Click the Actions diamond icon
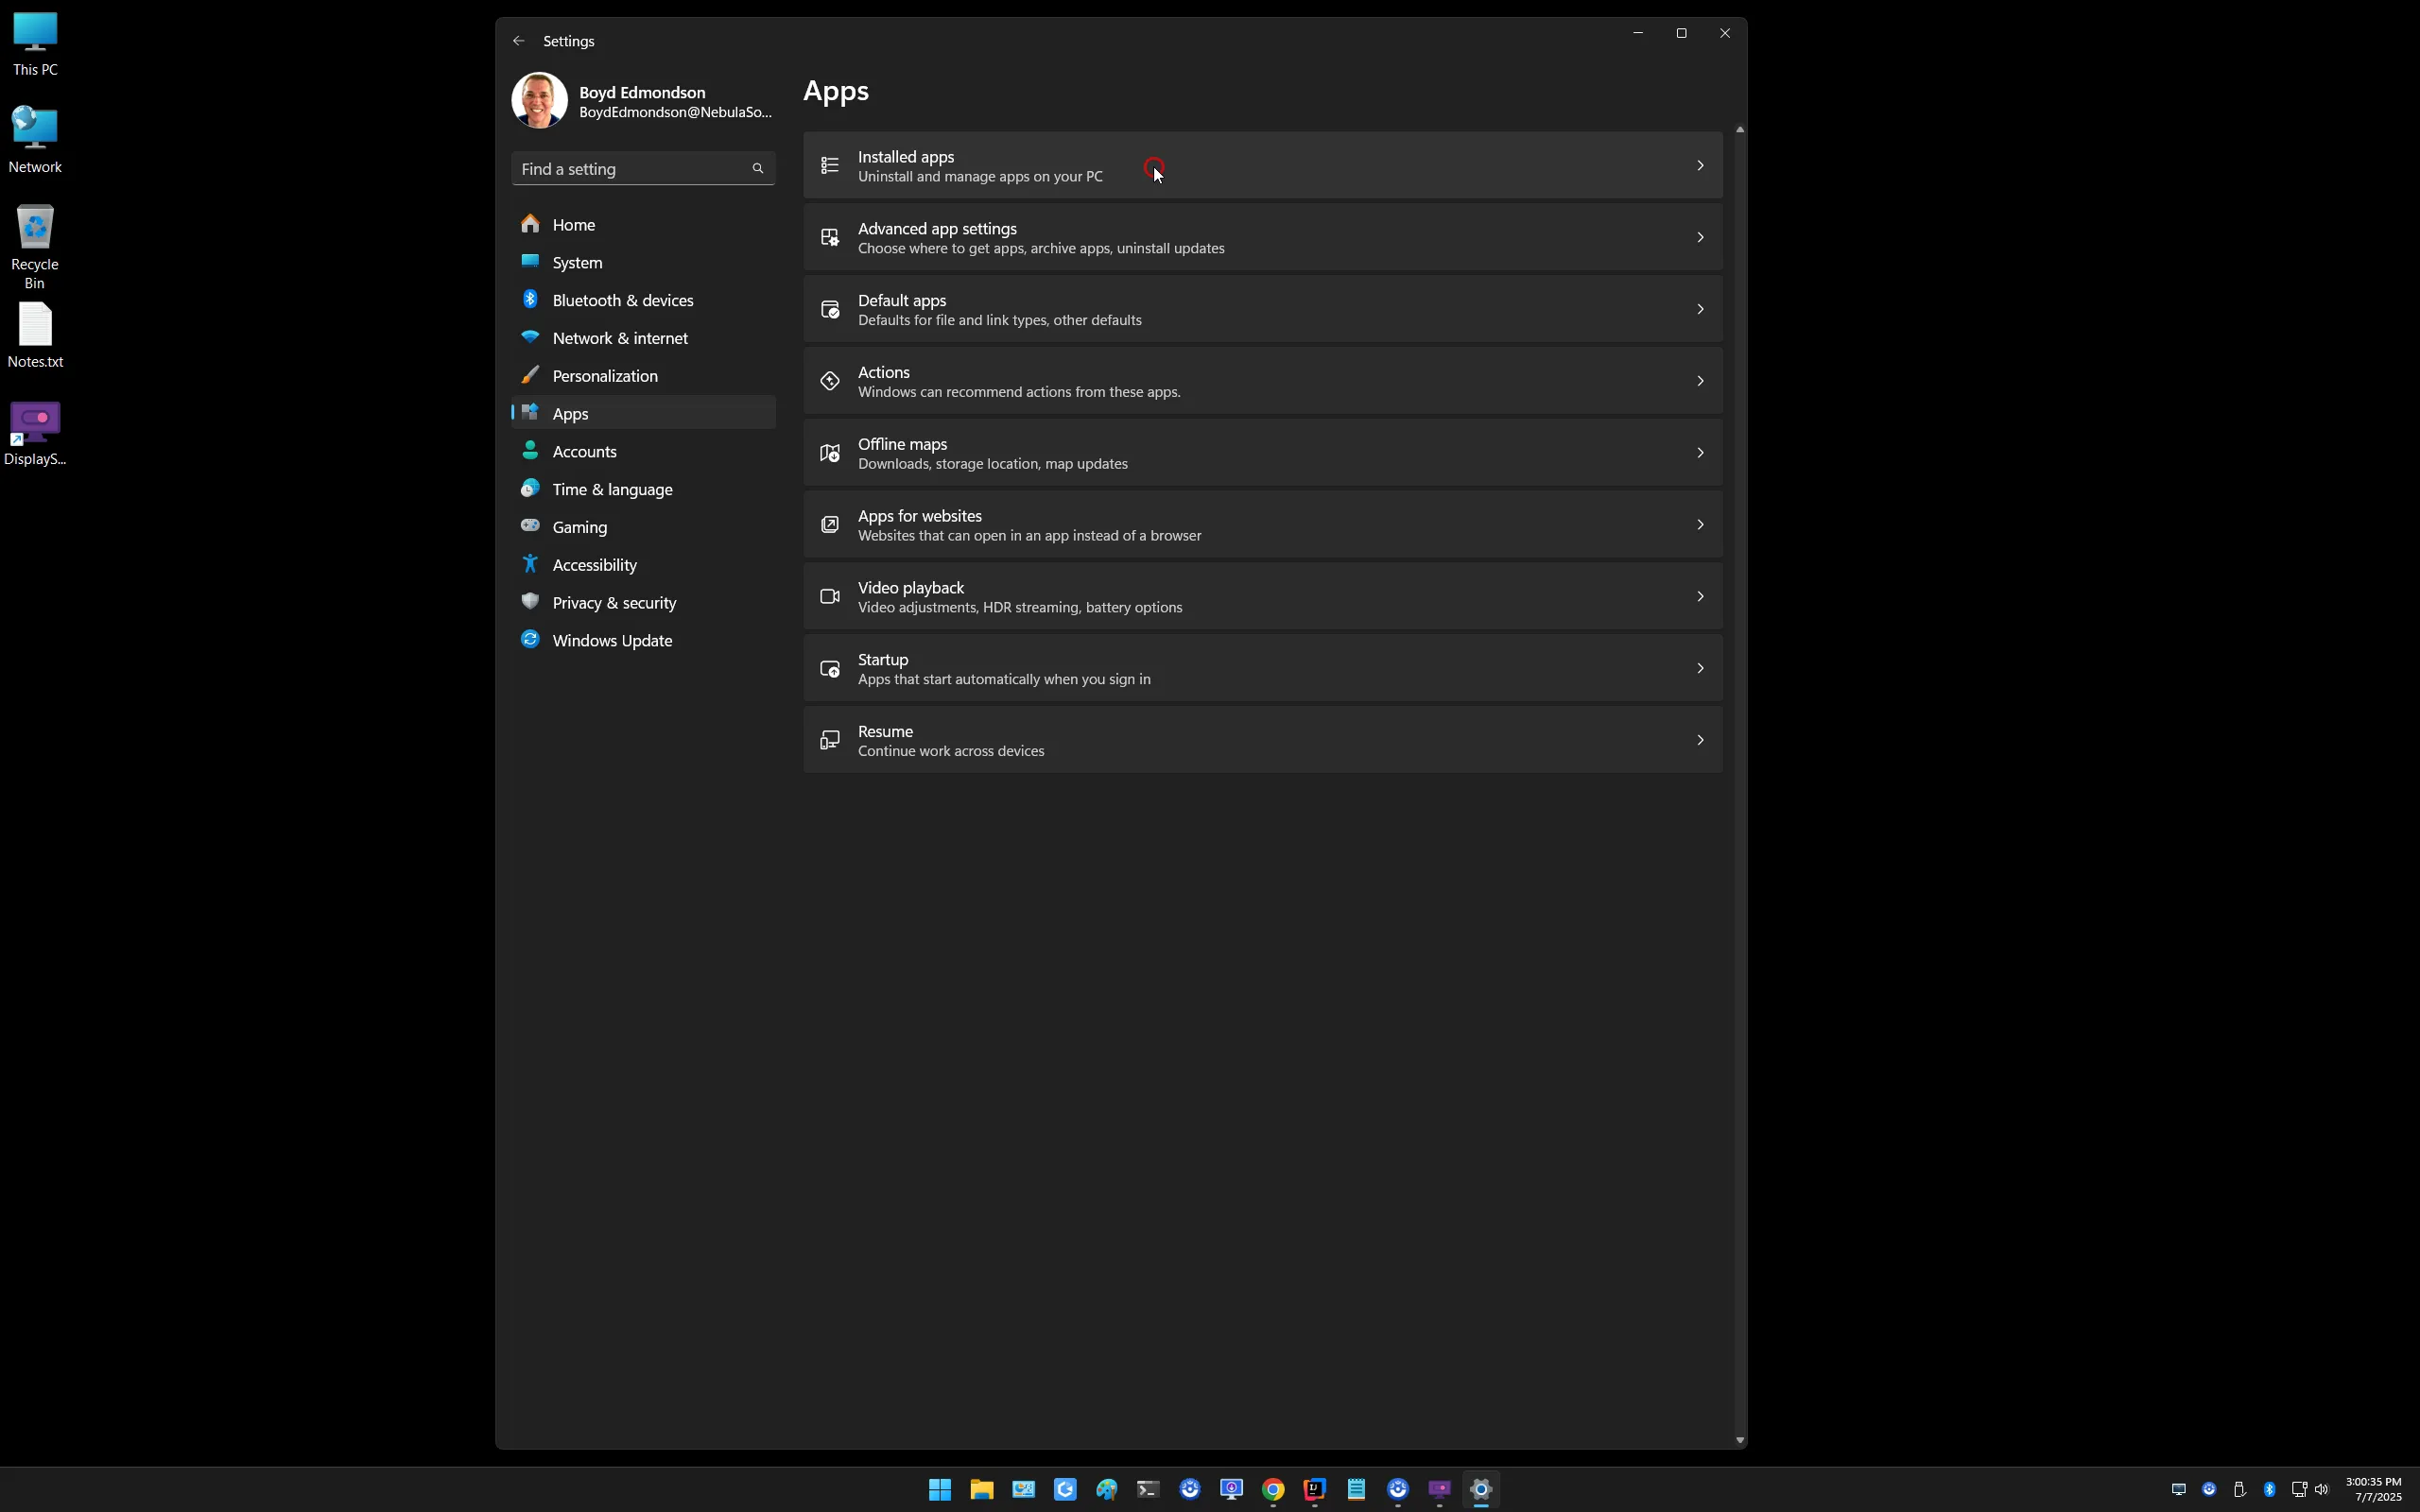 pyautogui.click(x=830, y=381)
